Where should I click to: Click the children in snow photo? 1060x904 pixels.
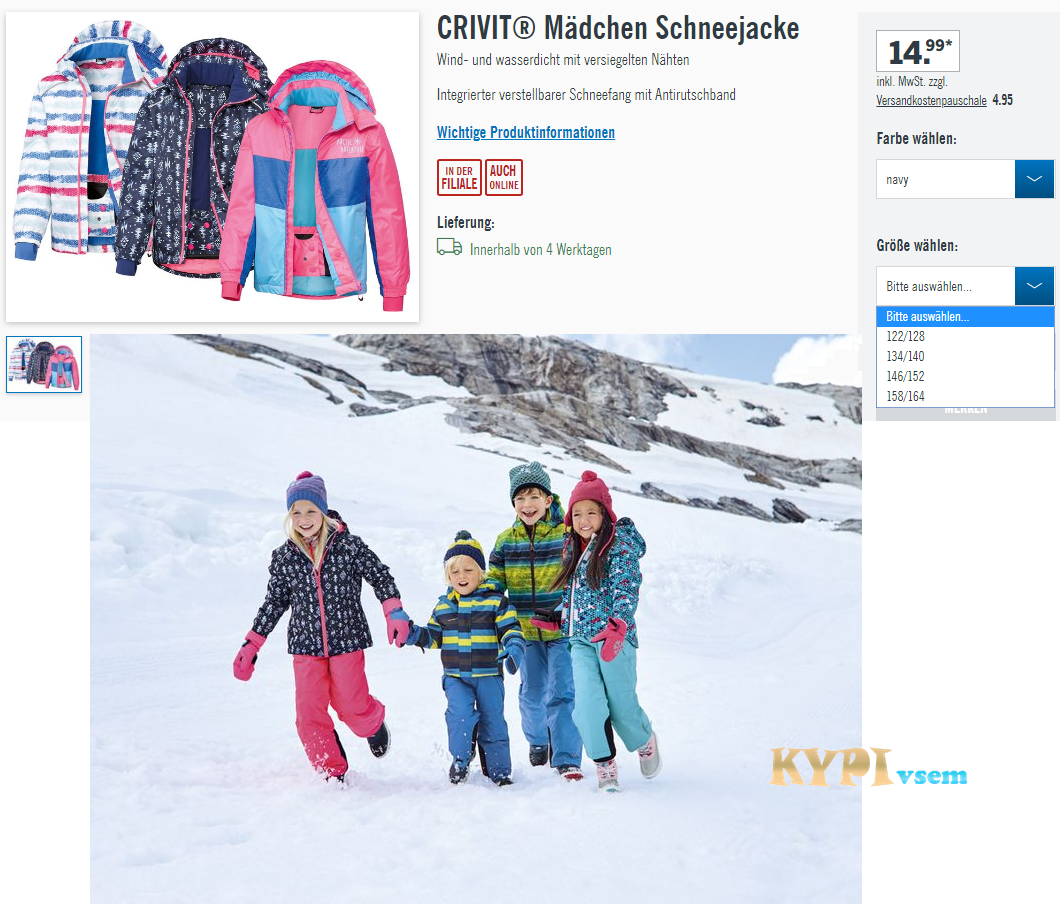tap(476, 619)
